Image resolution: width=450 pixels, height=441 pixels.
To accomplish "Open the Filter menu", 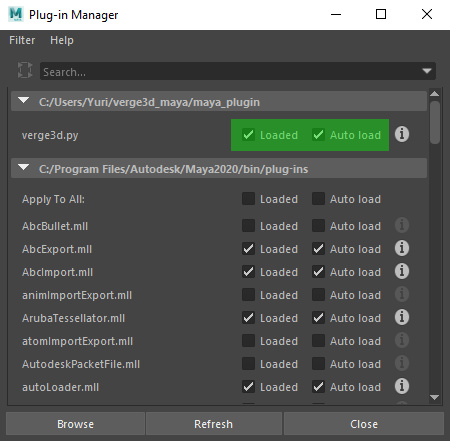I will 22,40.
